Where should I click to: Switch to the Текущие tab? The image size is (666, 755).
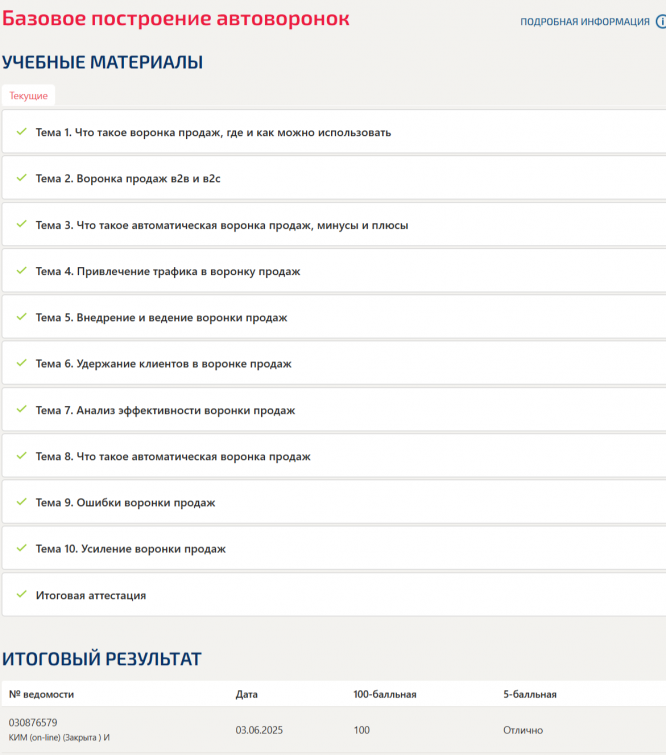(x=28, y=95)
